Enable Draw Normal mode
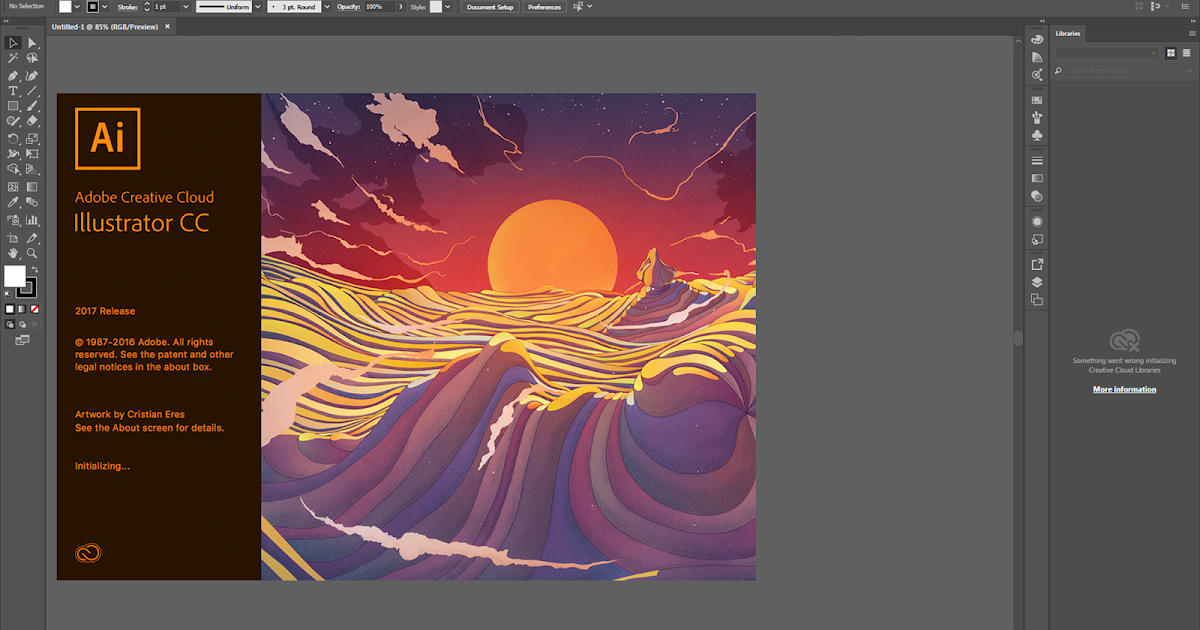 point(10,324)
